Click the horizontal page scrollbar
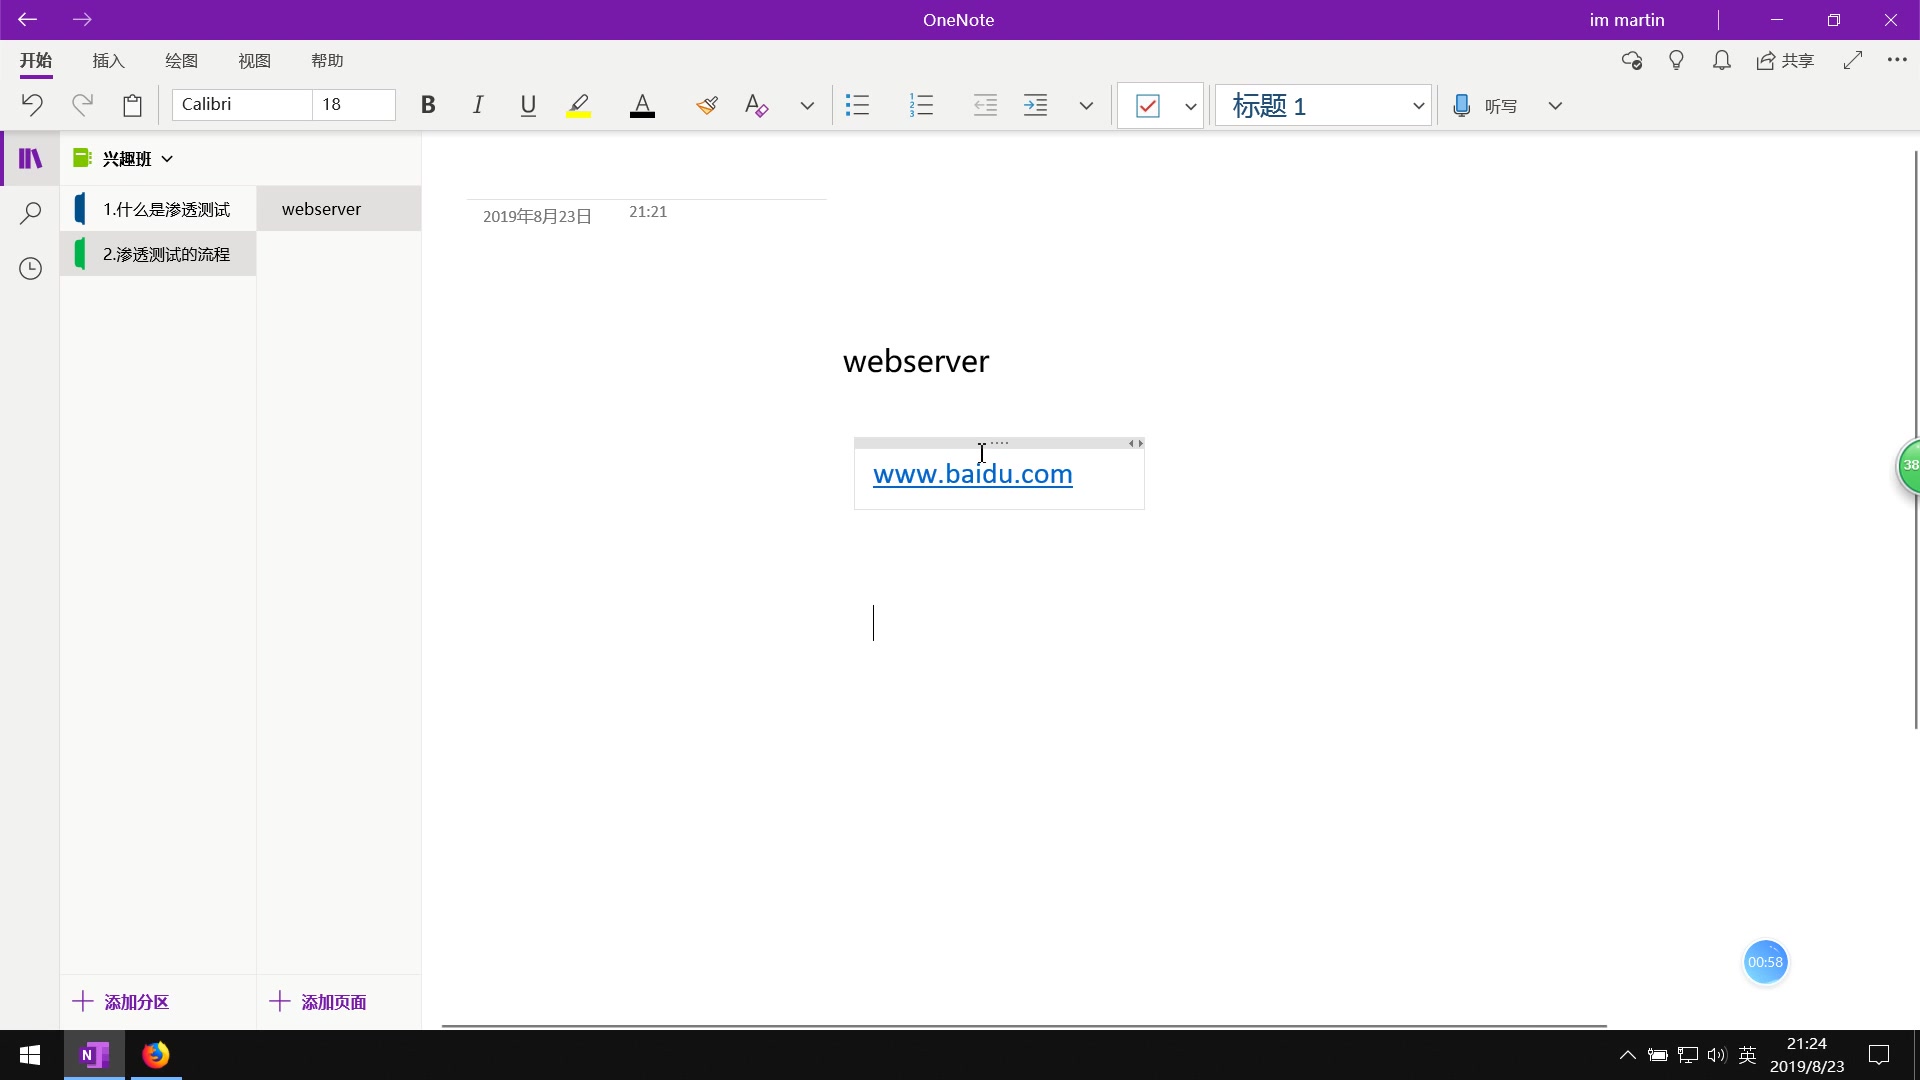The width and height of the screenshot is (1920, 1080). click(x=1024, y=1026)
